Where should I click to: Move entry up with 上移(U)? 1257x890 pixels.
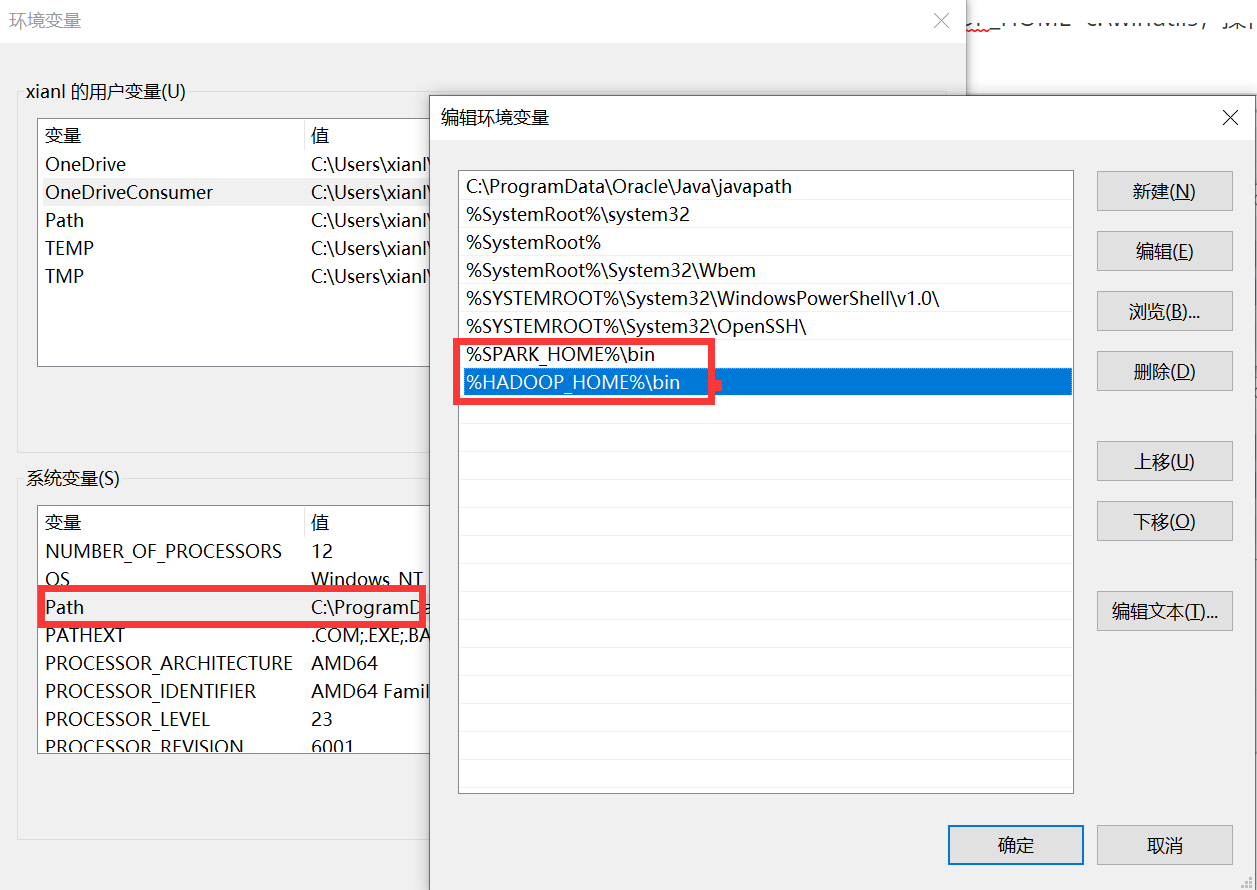pyautogui.click(x=1164, y=461)
